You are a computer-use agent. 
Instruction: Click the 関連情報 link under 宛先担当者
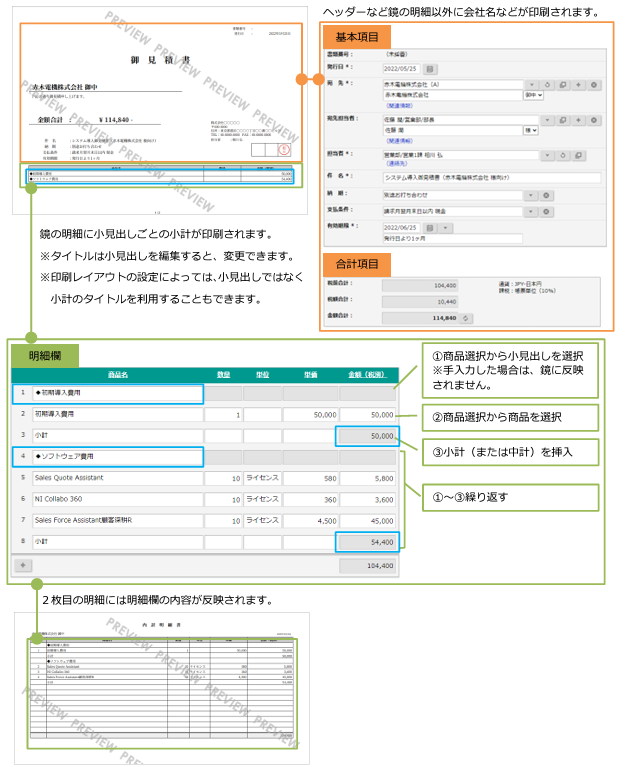tap(400, 141)
